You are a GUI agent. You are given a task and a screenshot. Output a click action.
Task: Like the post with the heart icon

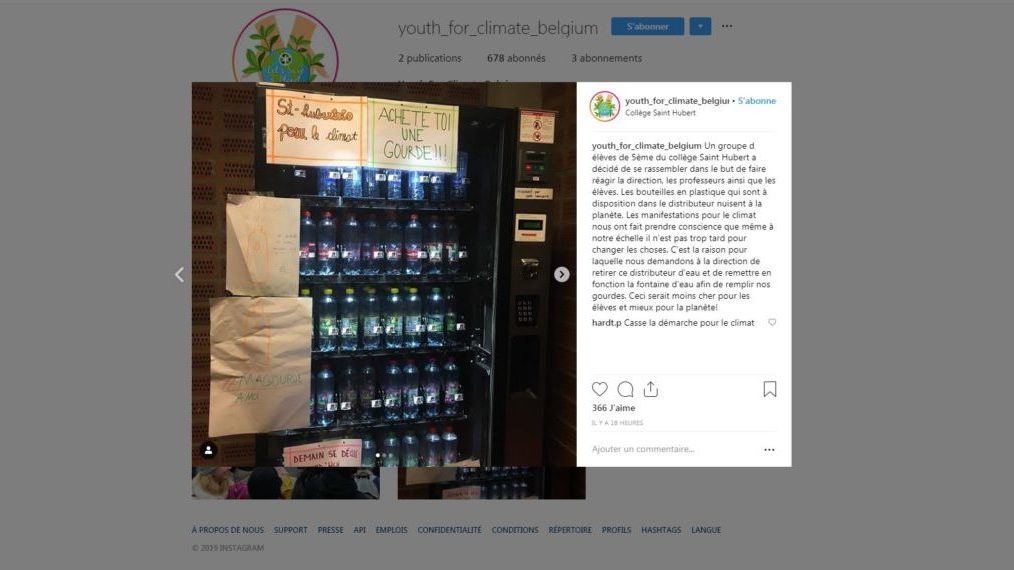[599, 389]
